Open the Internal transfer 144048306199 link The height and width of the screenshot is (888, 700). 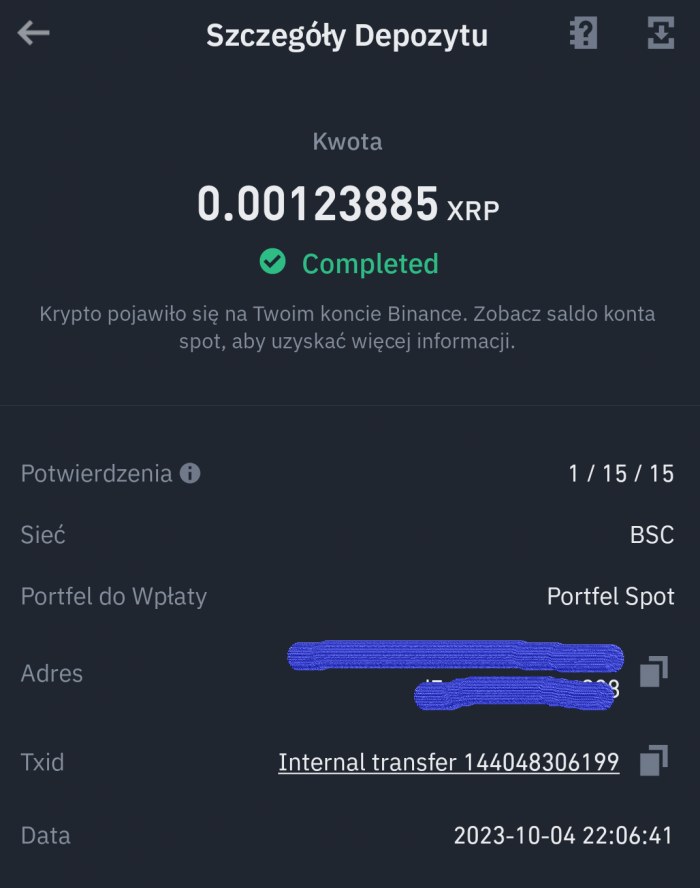(450, 762)
